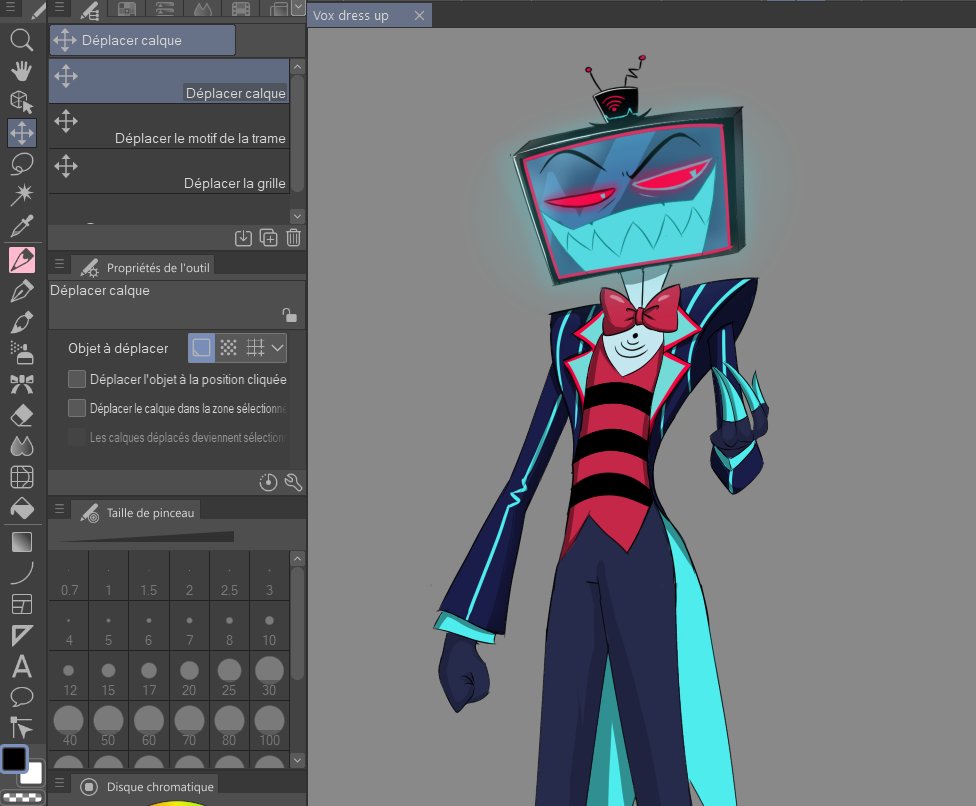Toggle the tool property lock icon
This screenshot has width=976, height=806.
point(289,315)
